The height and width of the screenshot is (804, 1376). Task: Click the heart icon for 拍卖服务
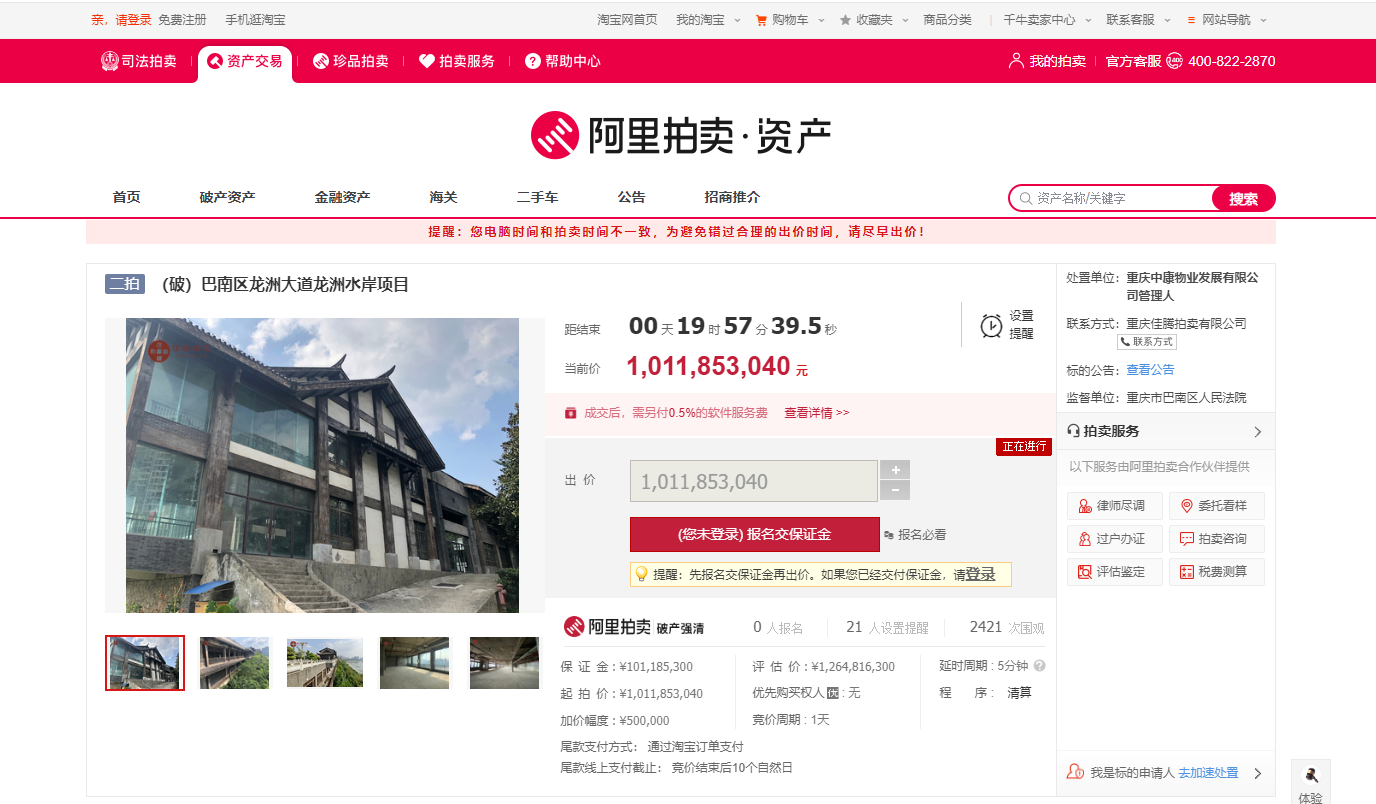[x=427, y=61]
